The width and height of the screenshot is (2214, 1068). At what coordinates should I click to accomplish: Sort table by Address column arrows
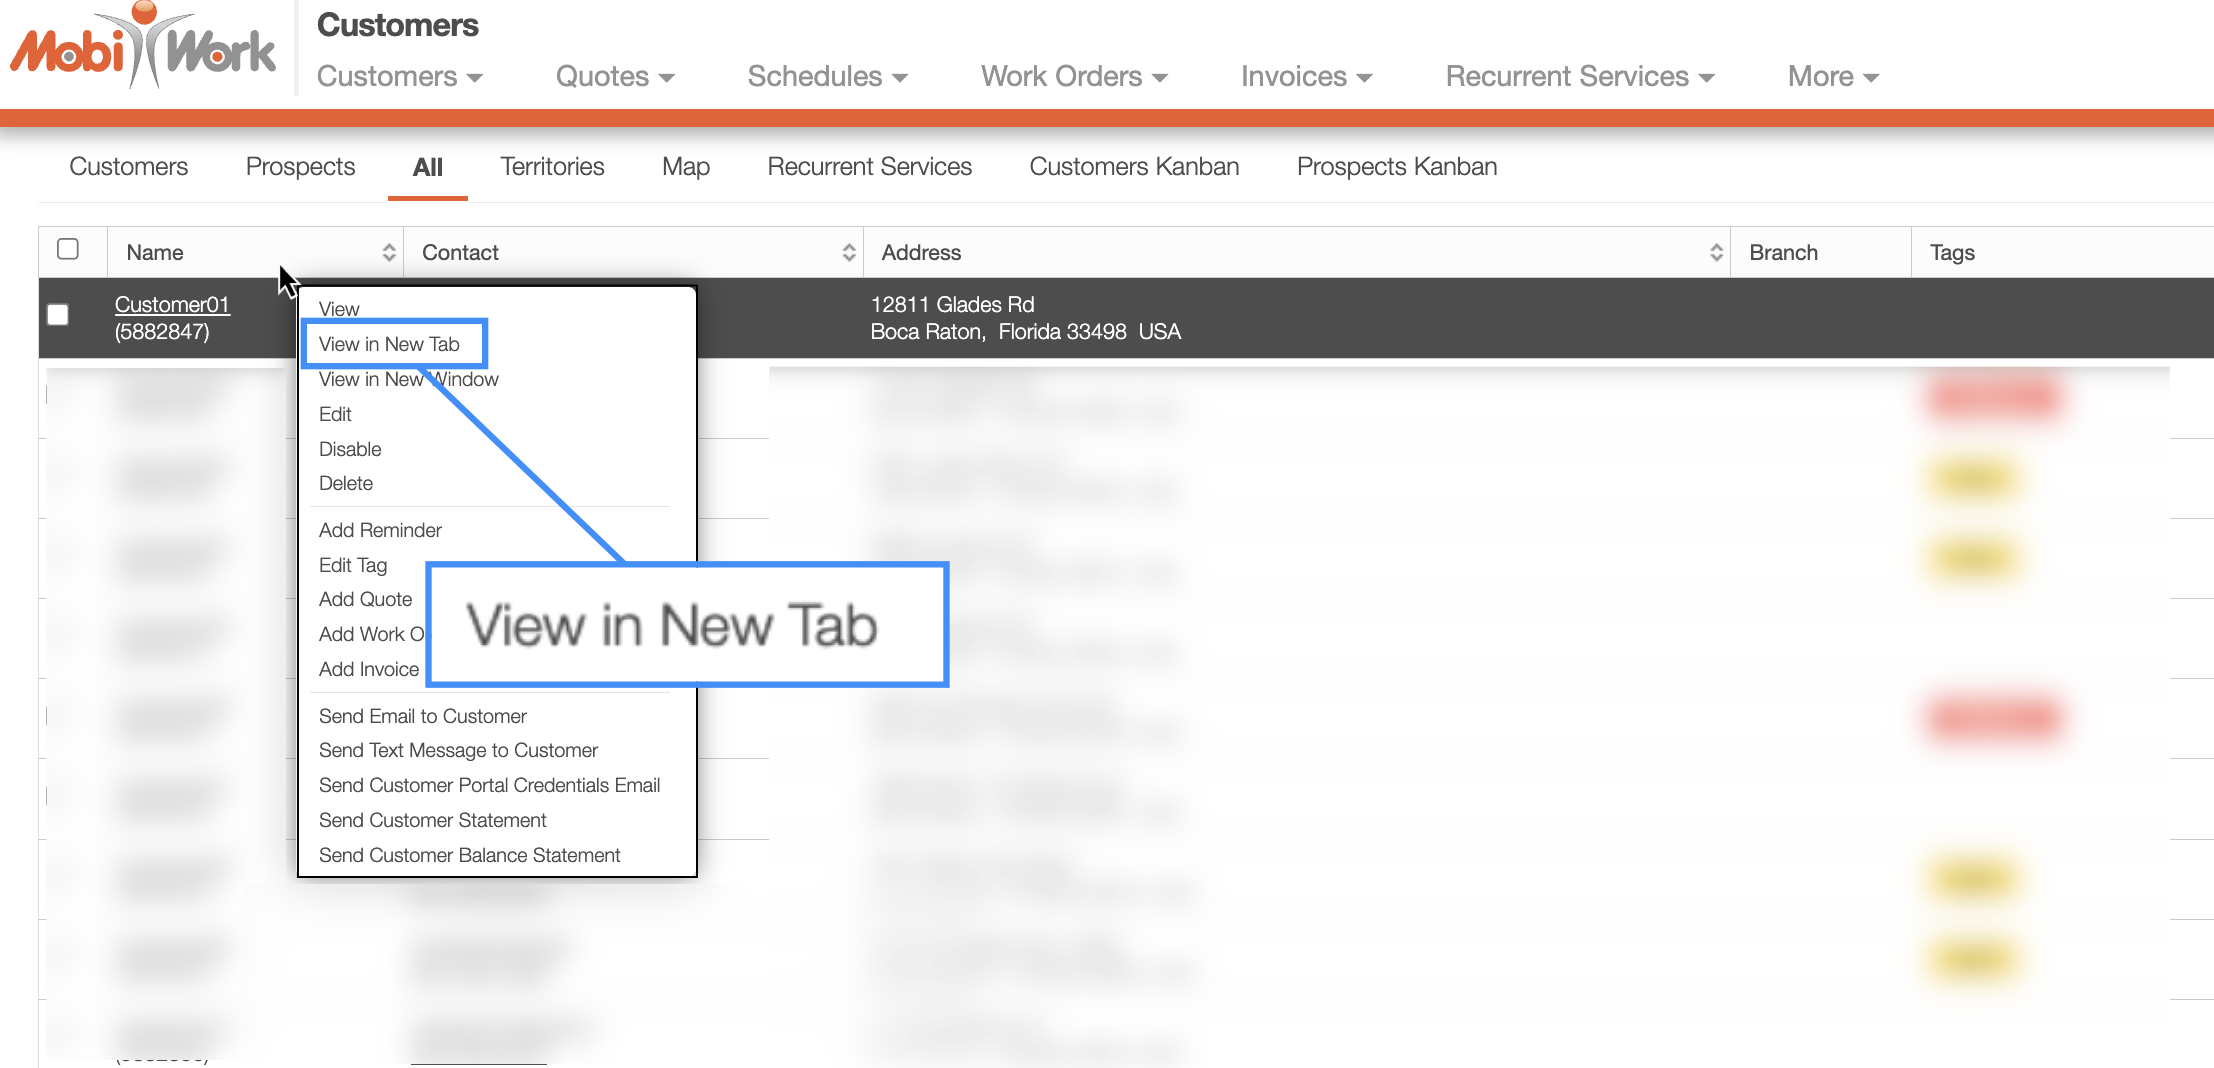click(x=1716, y=253)
